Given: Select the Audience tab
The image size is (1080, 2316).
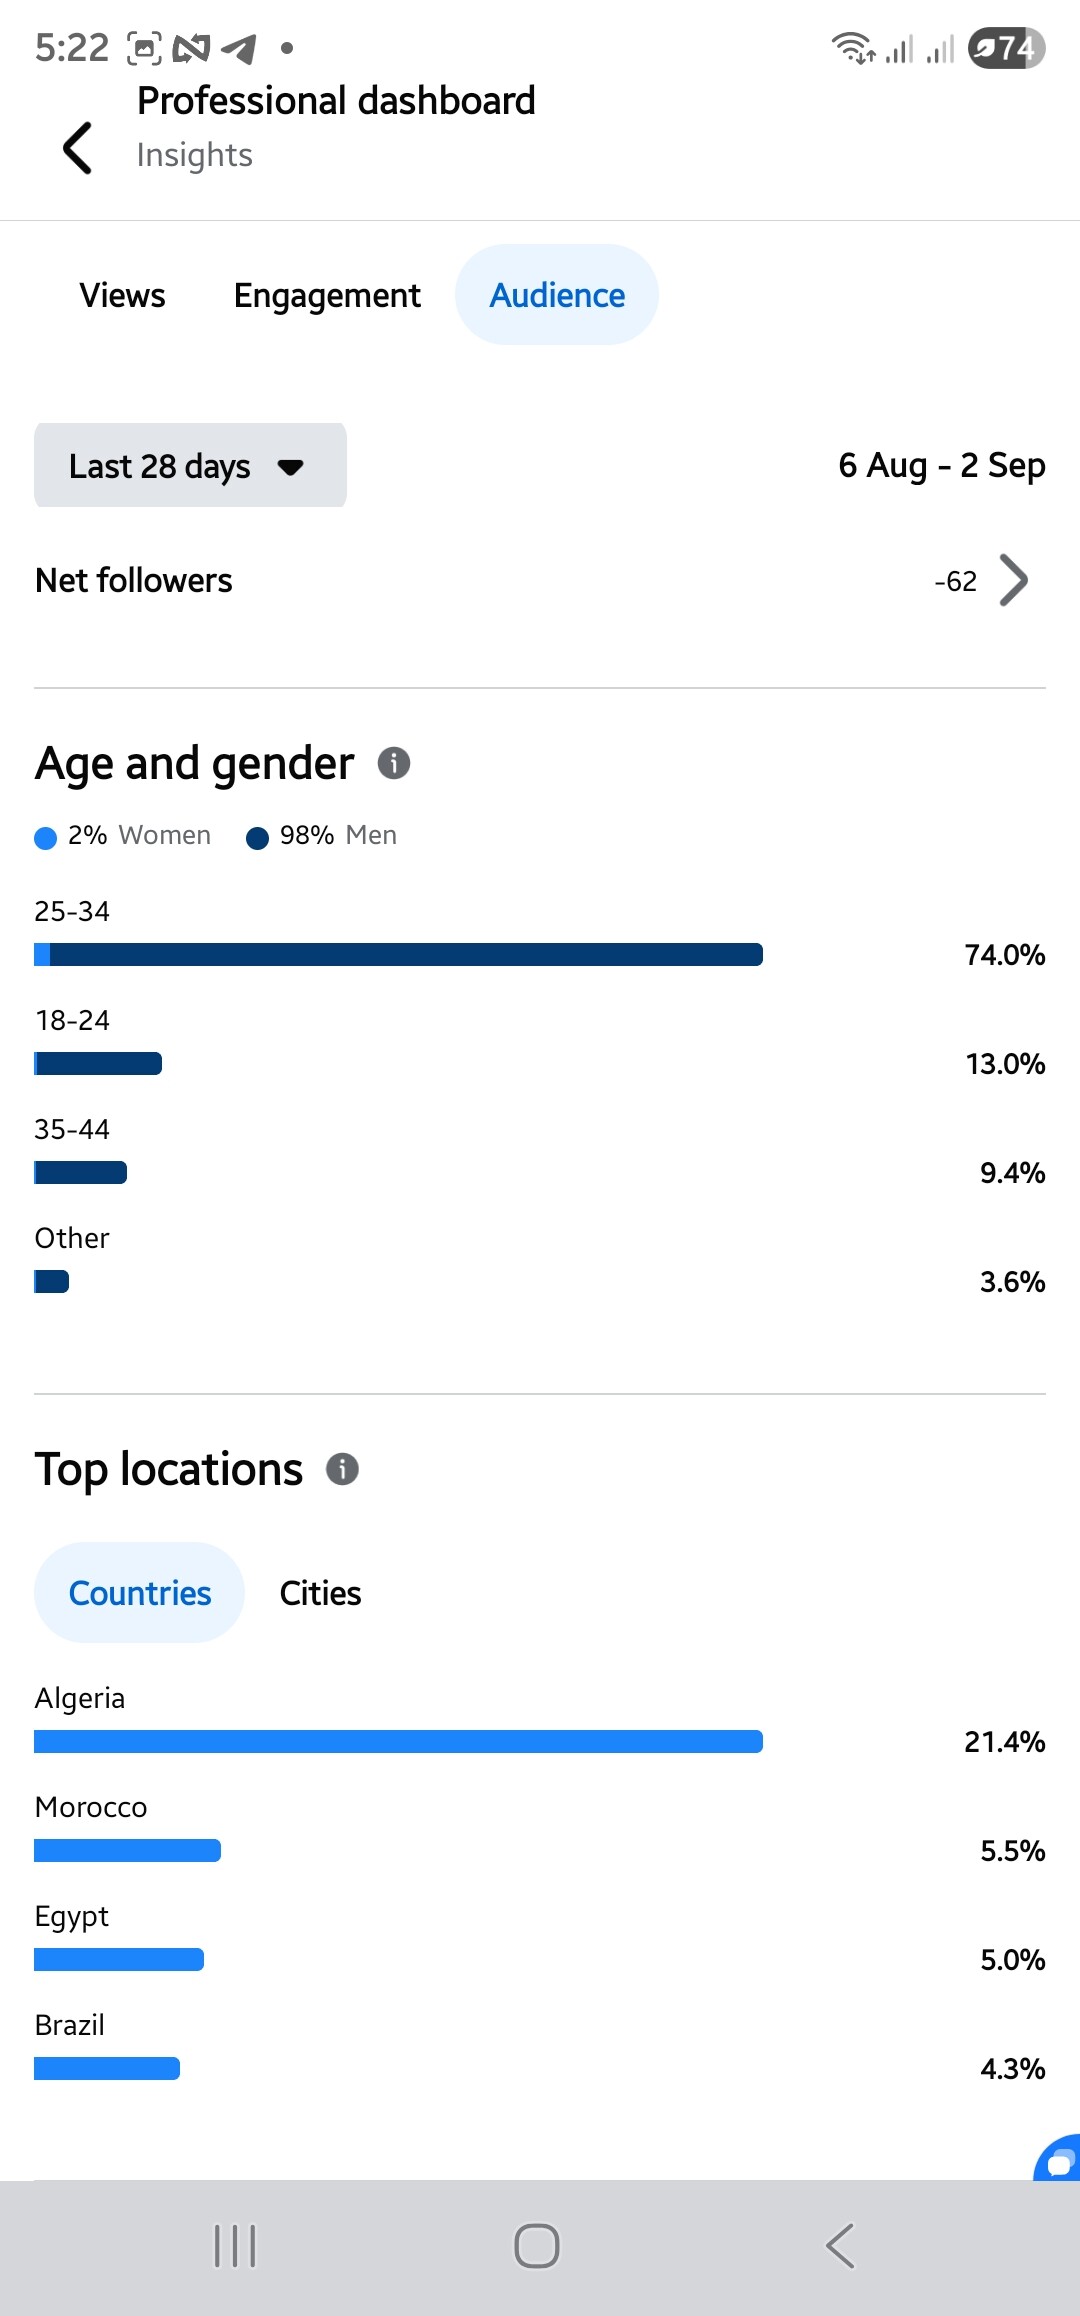Looking at the screenshot, I should pos(557,295).
